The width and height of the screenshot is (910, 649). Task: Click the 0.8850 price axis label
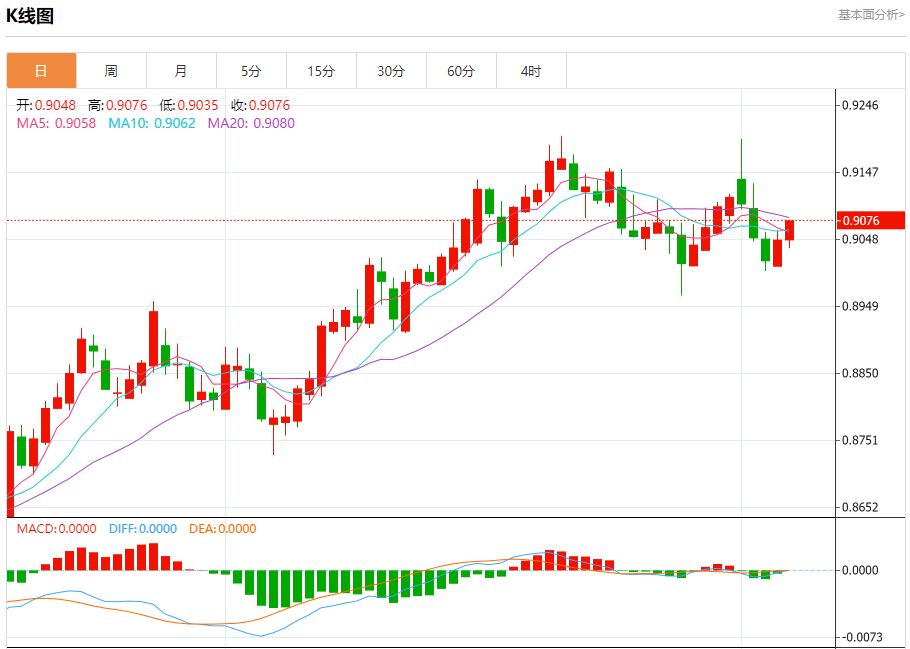861,373
